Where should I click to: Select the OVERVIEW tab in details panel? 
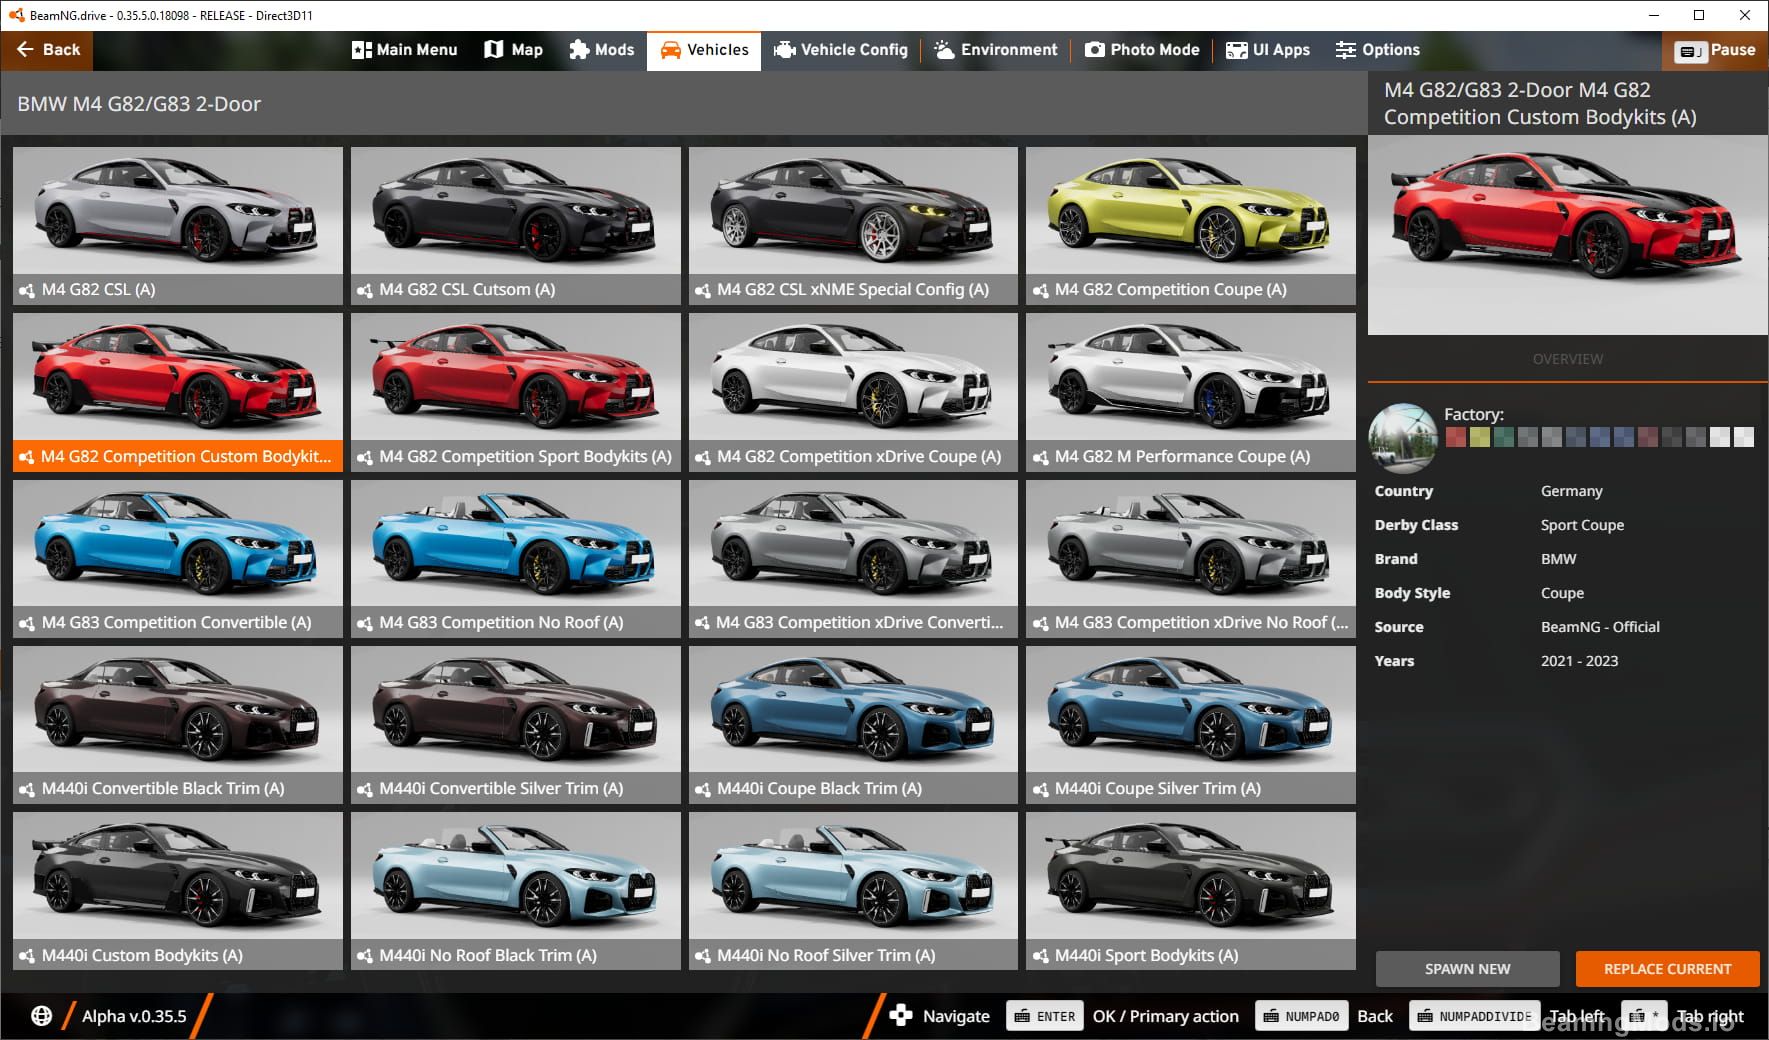coord(1567,359)
